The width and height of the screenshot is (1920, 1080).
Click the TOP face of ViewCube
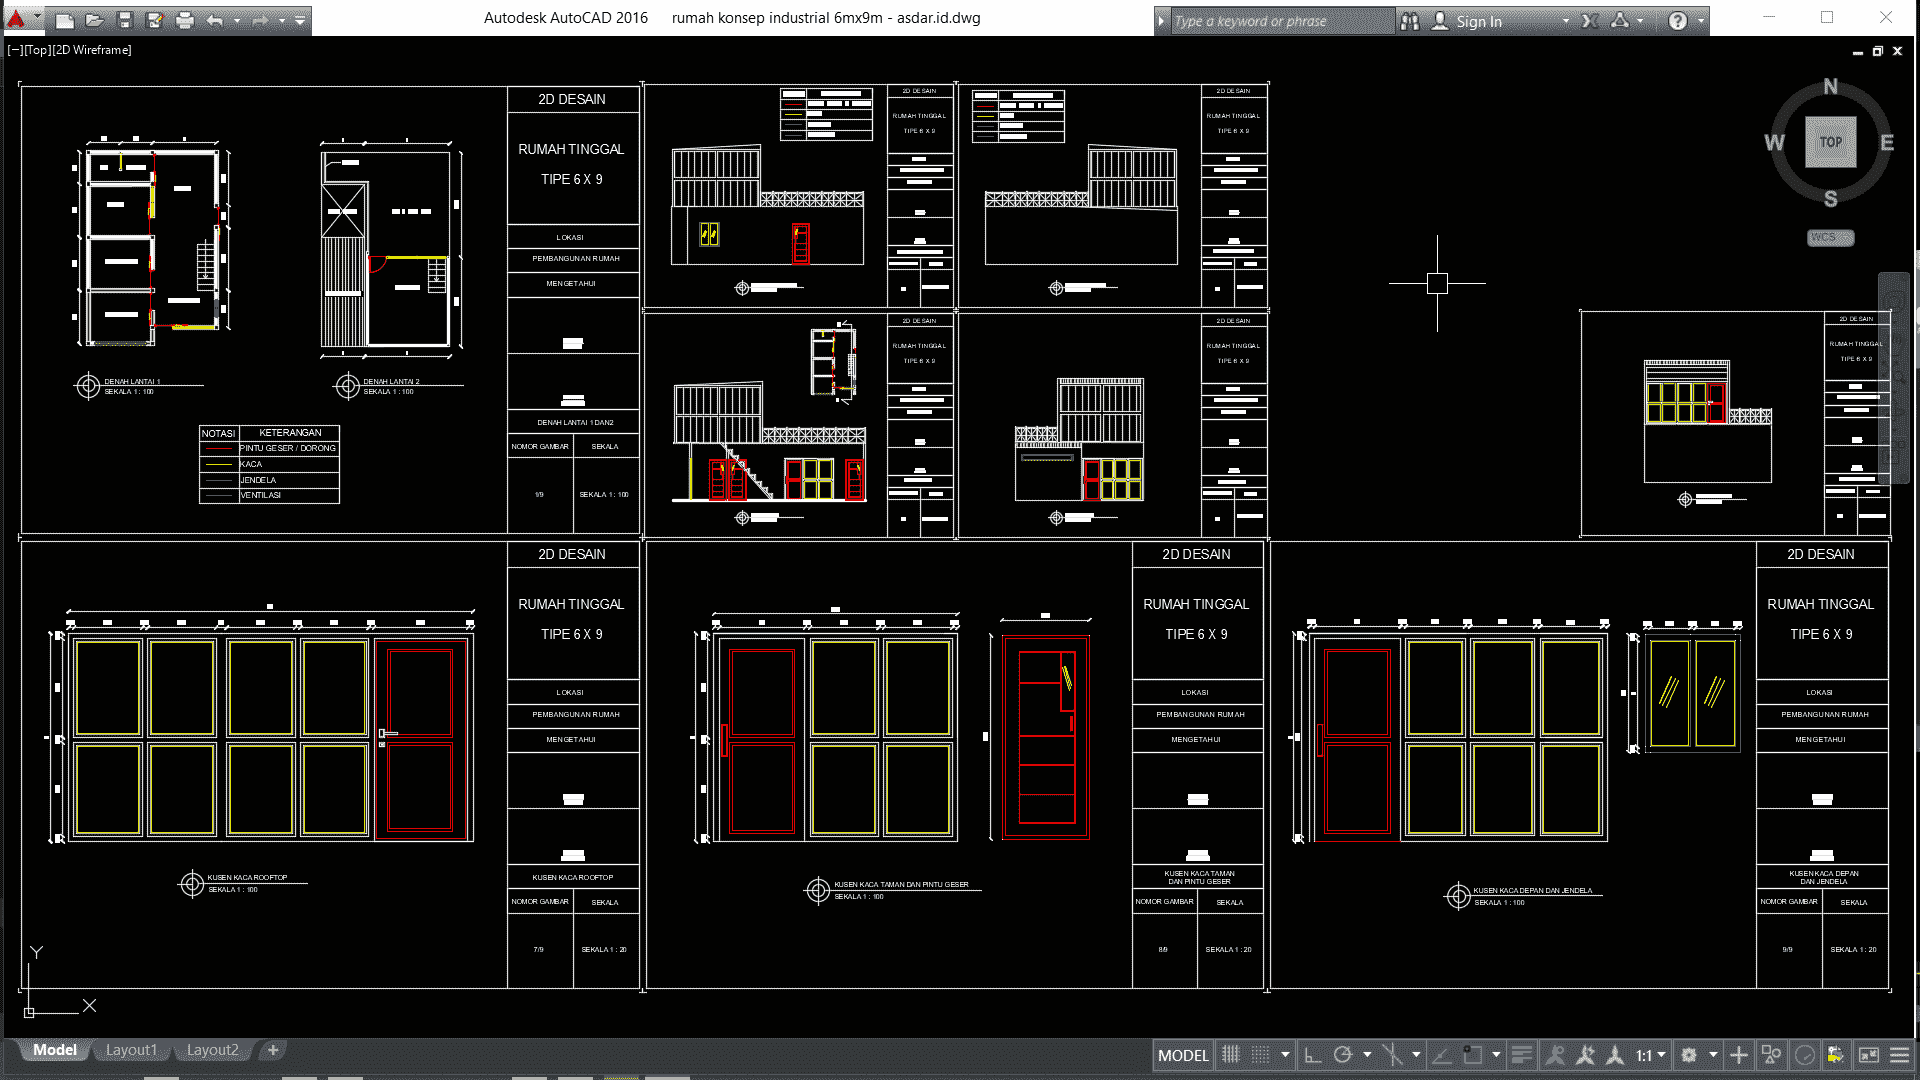[x=1830, y=142]
